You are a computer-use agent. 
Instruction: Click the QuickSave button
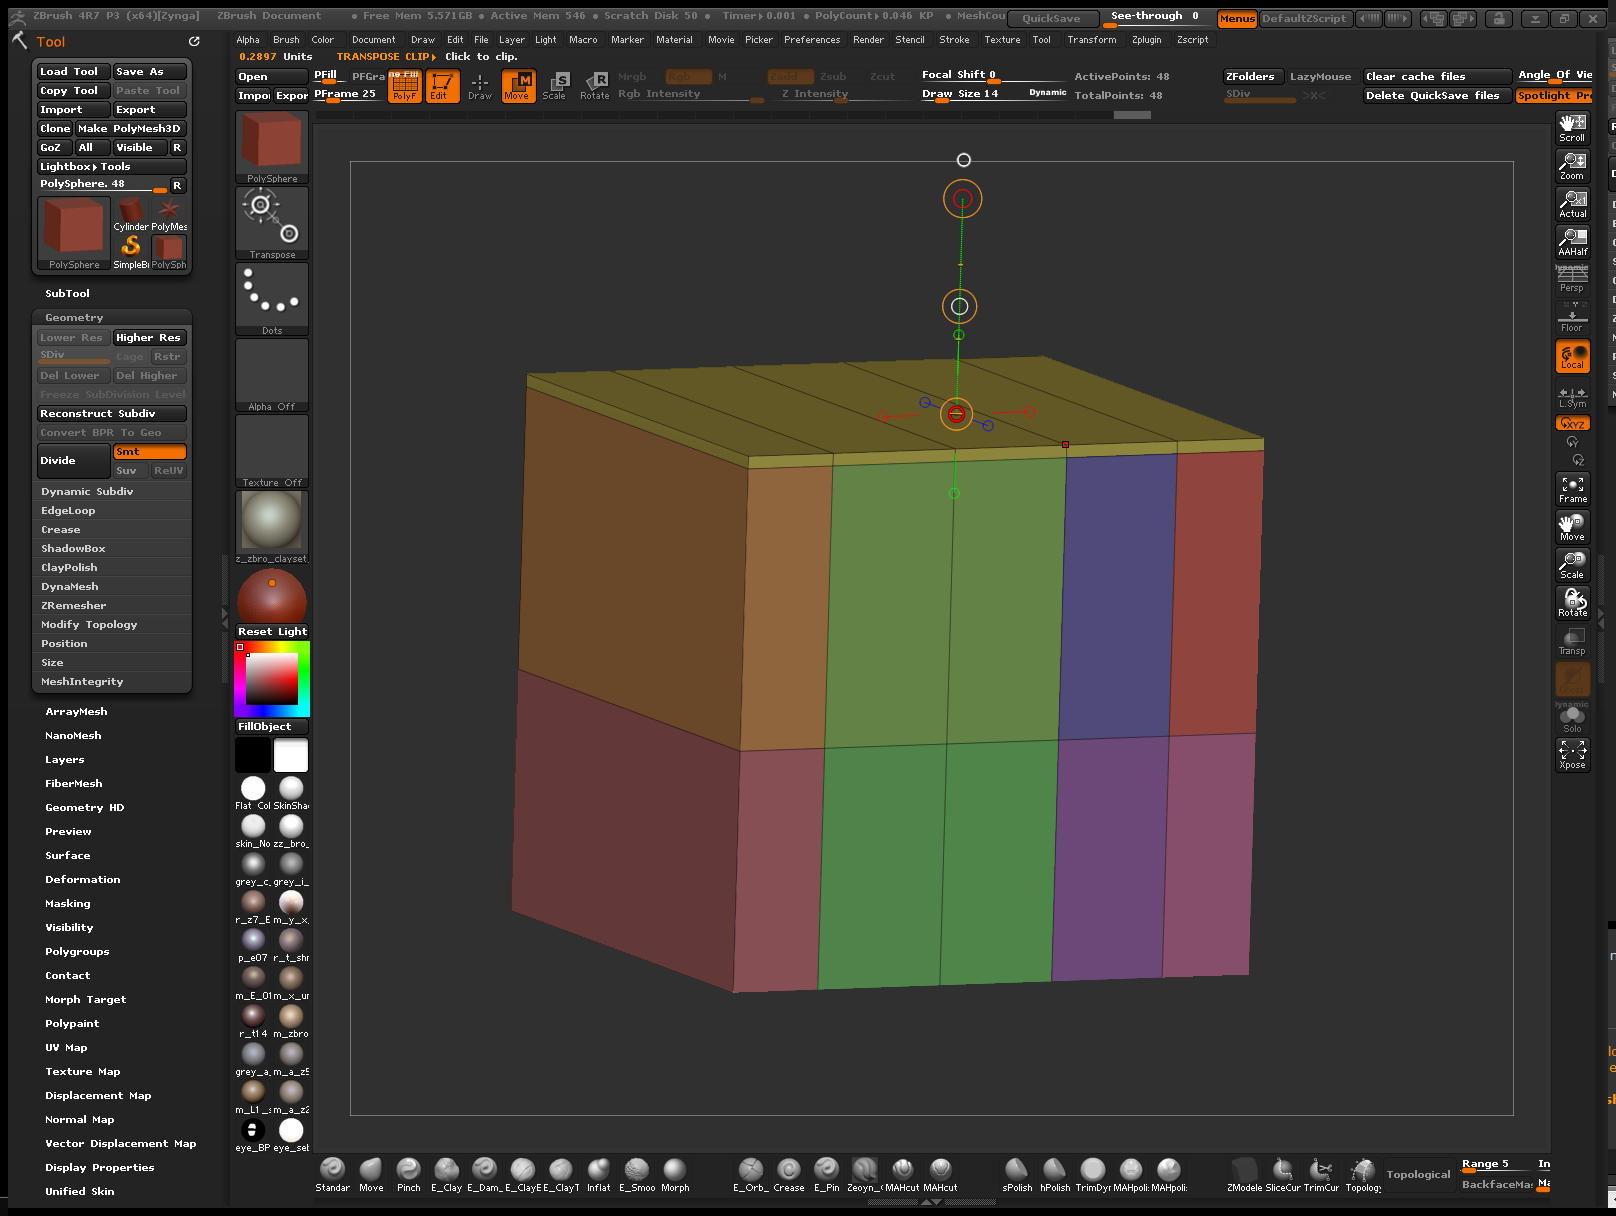[1051, 18]
